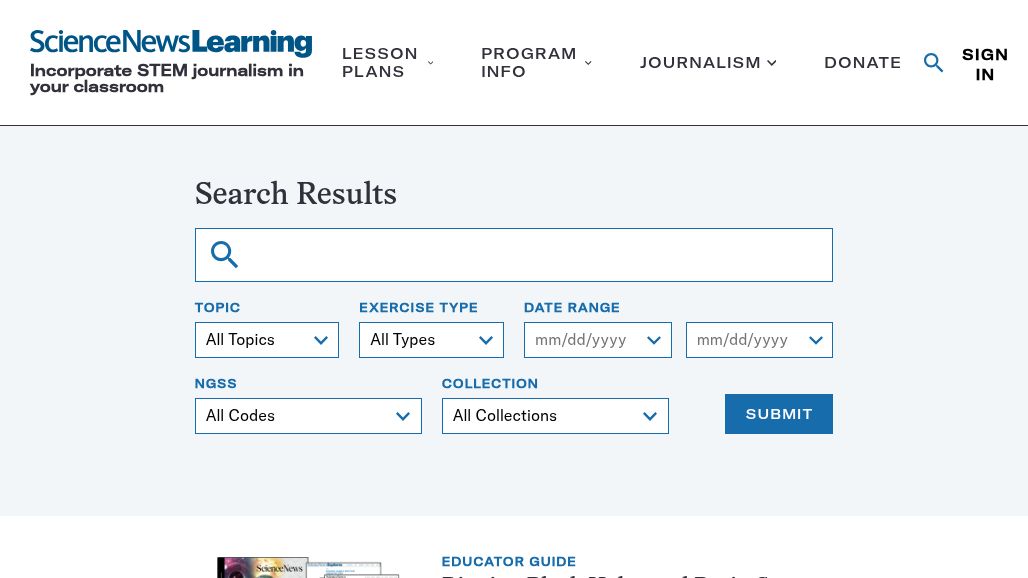Click the Educator Guide result thumbnail
The height and width of the screenshot is (578, 1028).
[307, 567]
